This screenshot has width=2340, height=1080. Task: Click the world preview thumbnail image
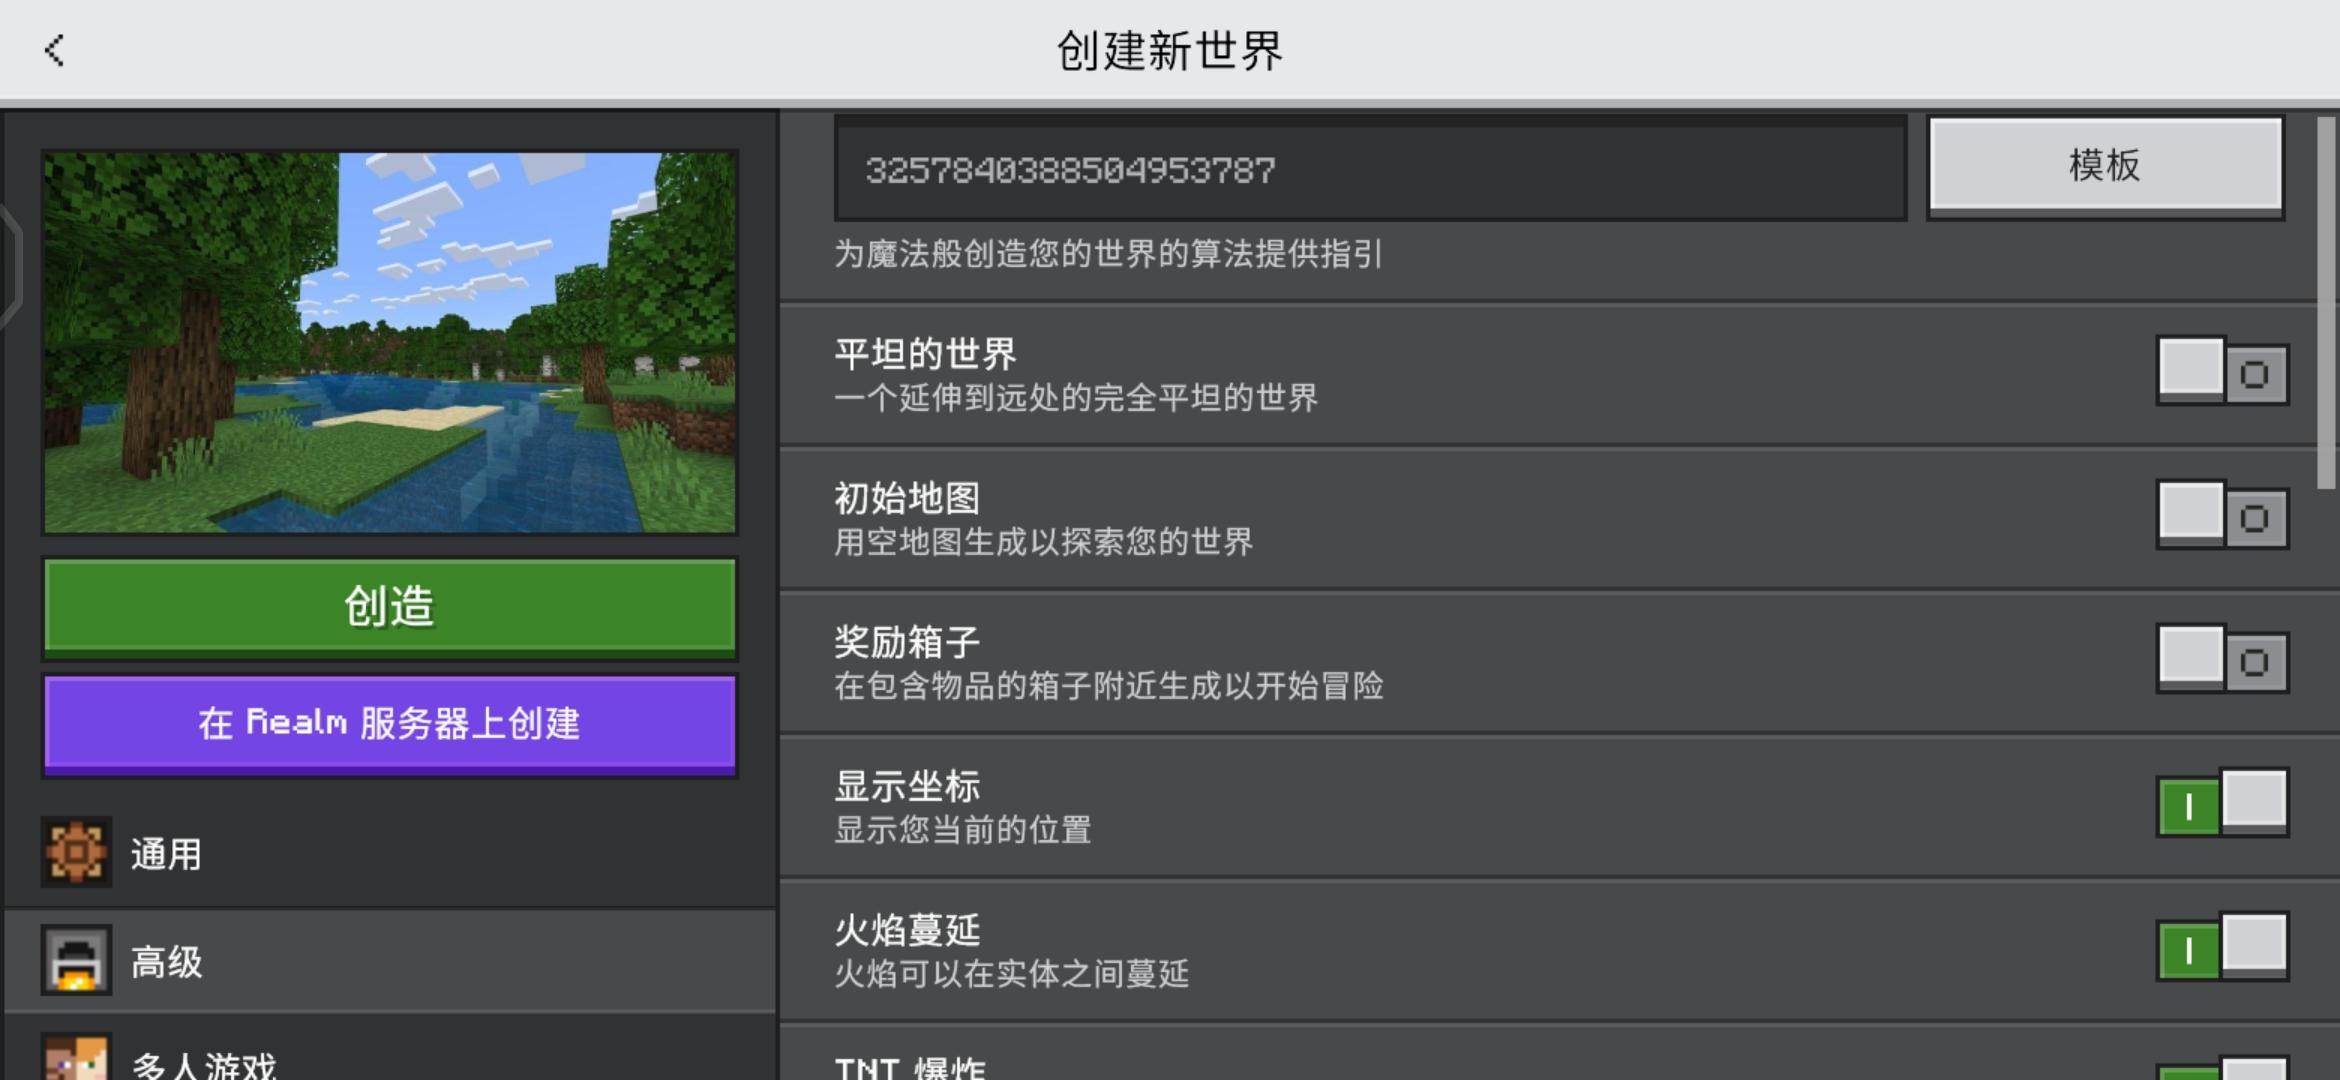390,343
